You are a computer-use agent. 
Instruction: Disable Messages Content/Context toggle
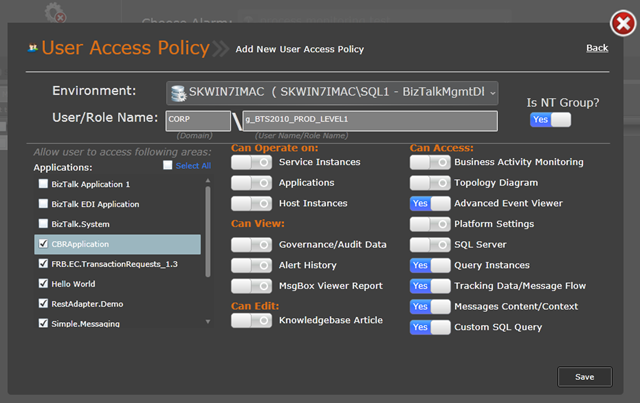tap(430, 307)
